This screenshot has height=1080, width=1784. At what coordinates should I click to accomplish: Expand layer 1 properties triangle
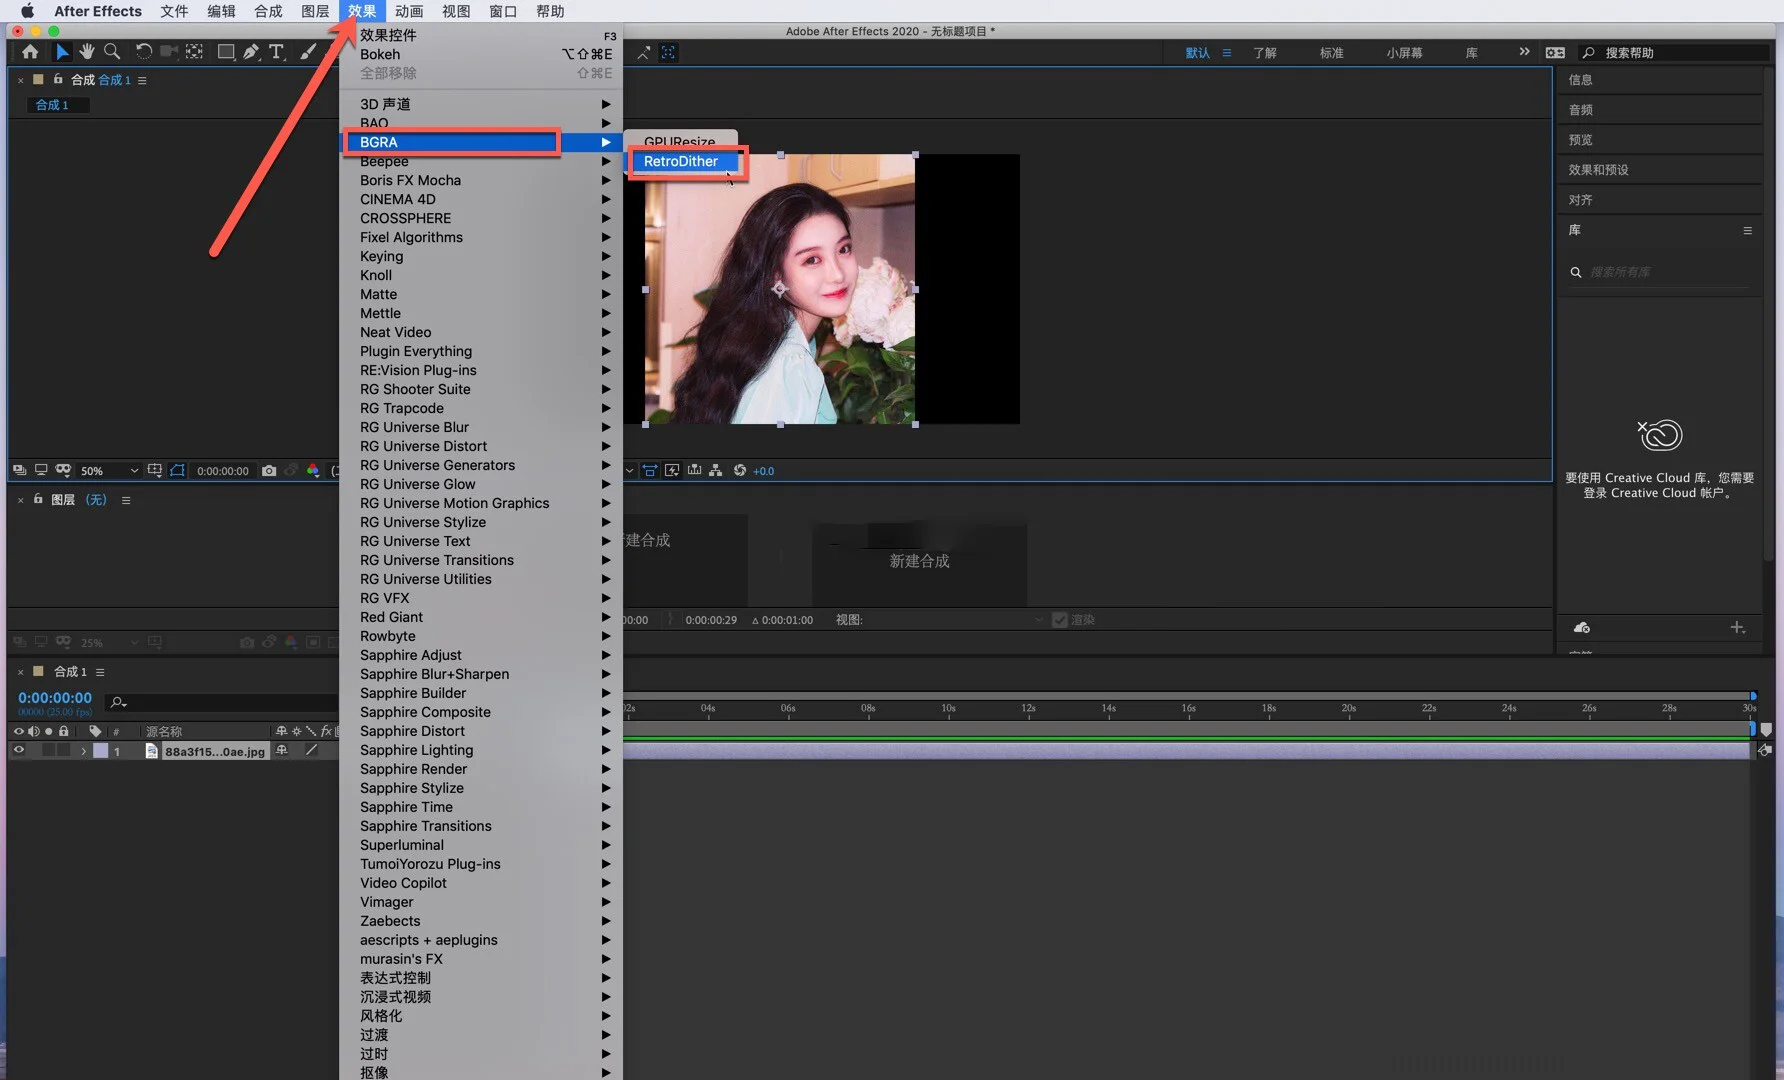click(83, 751)
